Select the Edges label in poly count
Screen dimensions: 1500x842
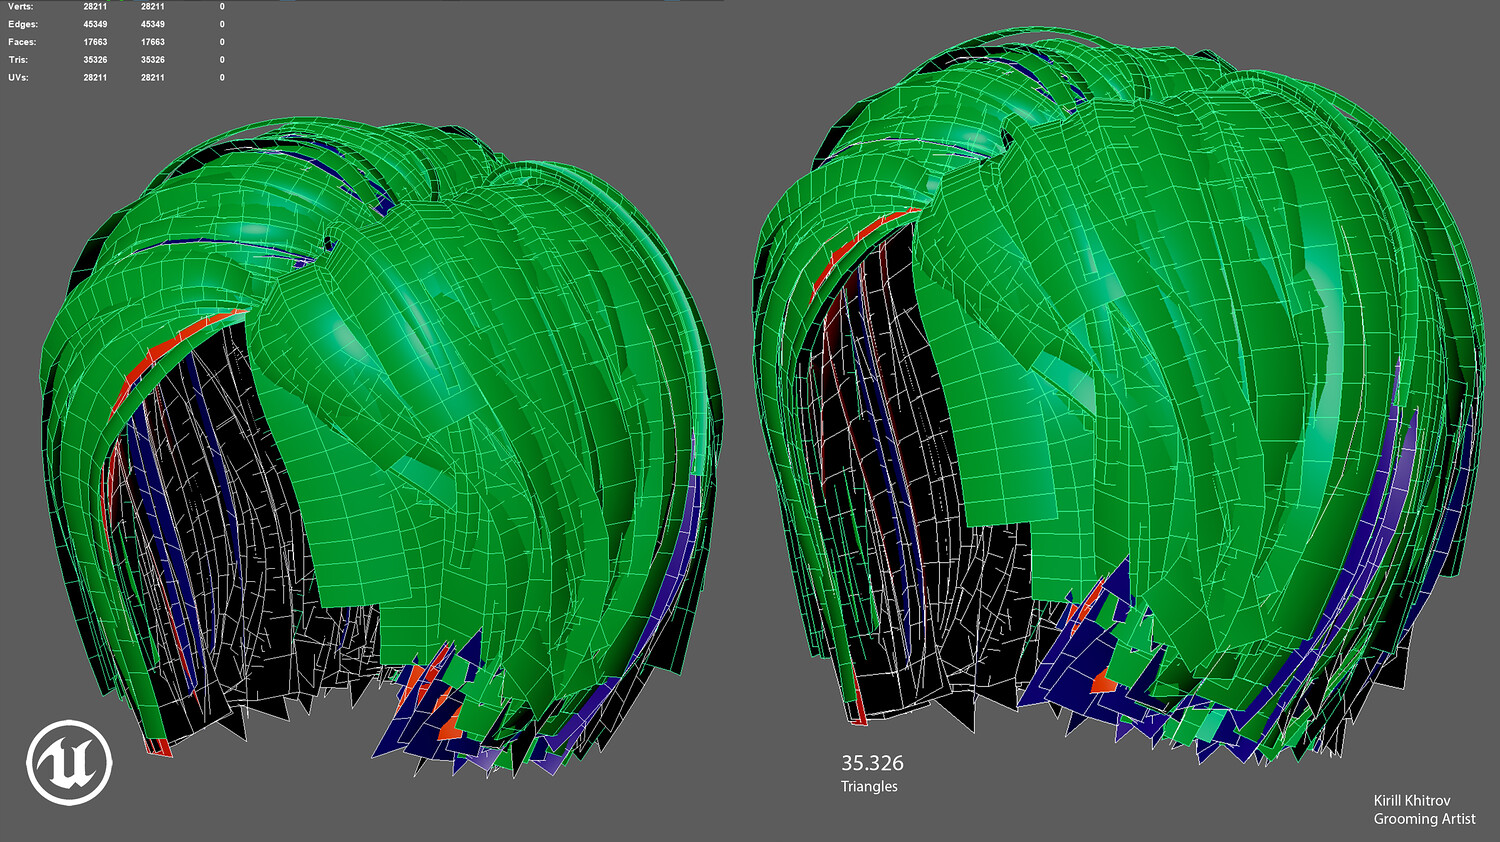coord(22,24)
